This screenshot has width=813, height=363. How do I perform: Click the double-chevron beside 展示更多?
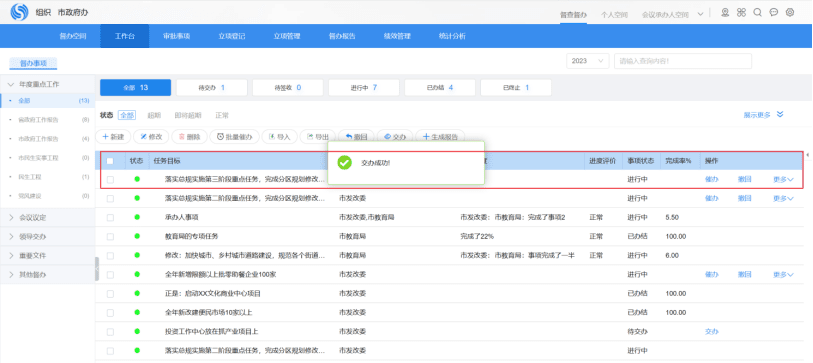tap(780, 115)
